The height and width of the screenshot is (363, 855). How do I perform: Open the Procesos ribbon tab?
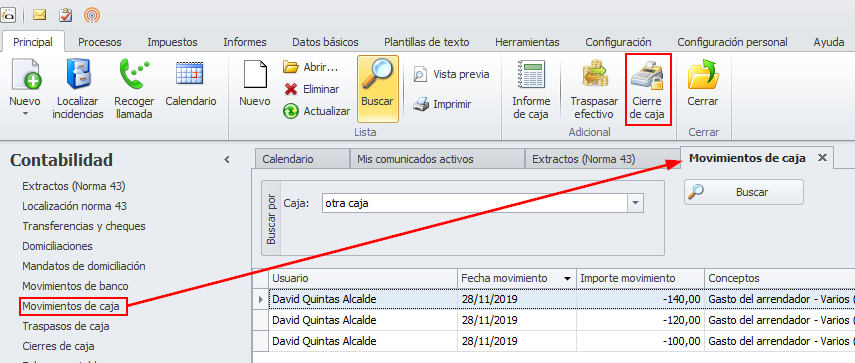click(100, 42)
